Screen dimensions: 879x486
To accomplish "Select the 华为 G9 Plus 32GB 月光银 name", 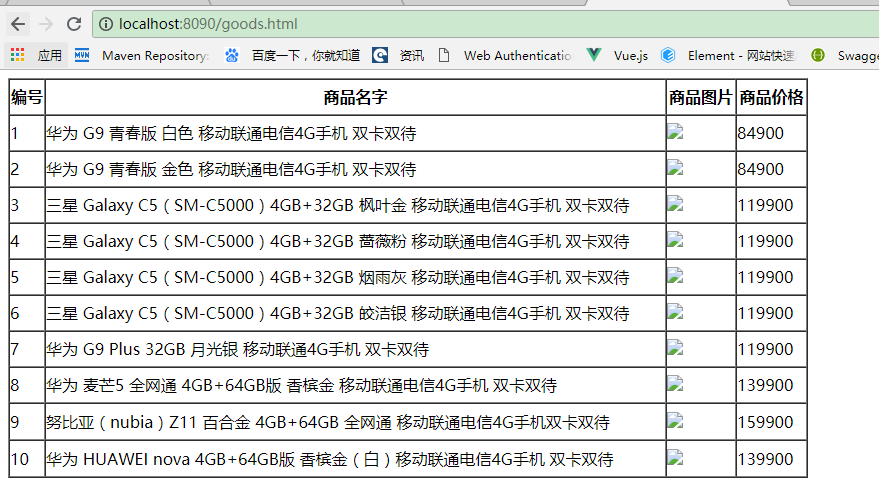I will [238, 349].
